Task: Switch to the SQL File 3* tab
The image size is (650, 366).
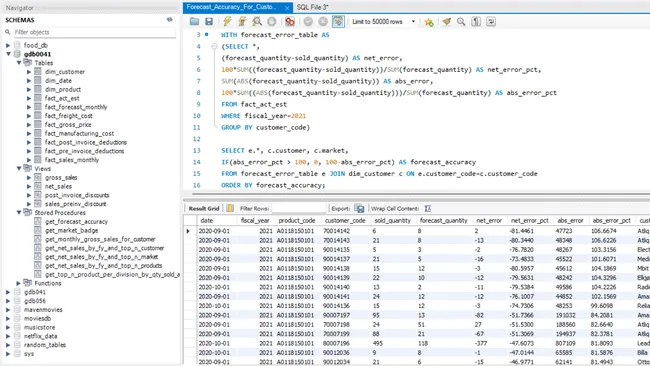Action: click(313, 7)
